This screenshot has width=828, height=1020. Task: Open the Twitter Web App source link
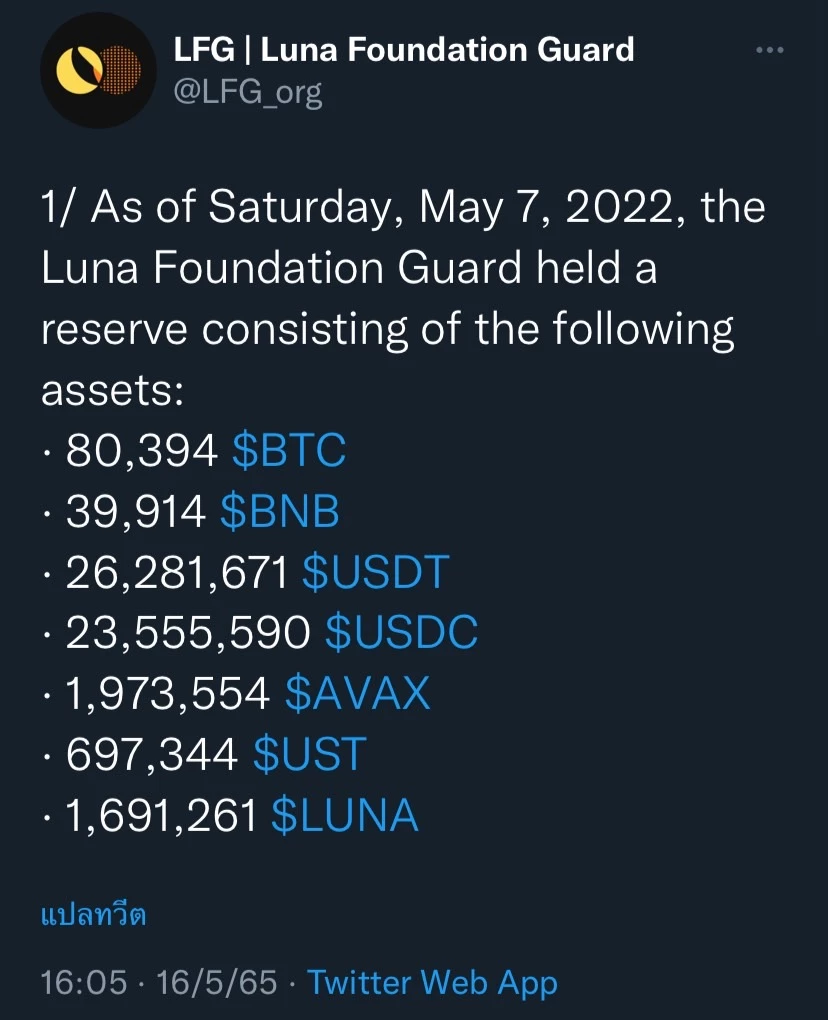tap(432, 983)
